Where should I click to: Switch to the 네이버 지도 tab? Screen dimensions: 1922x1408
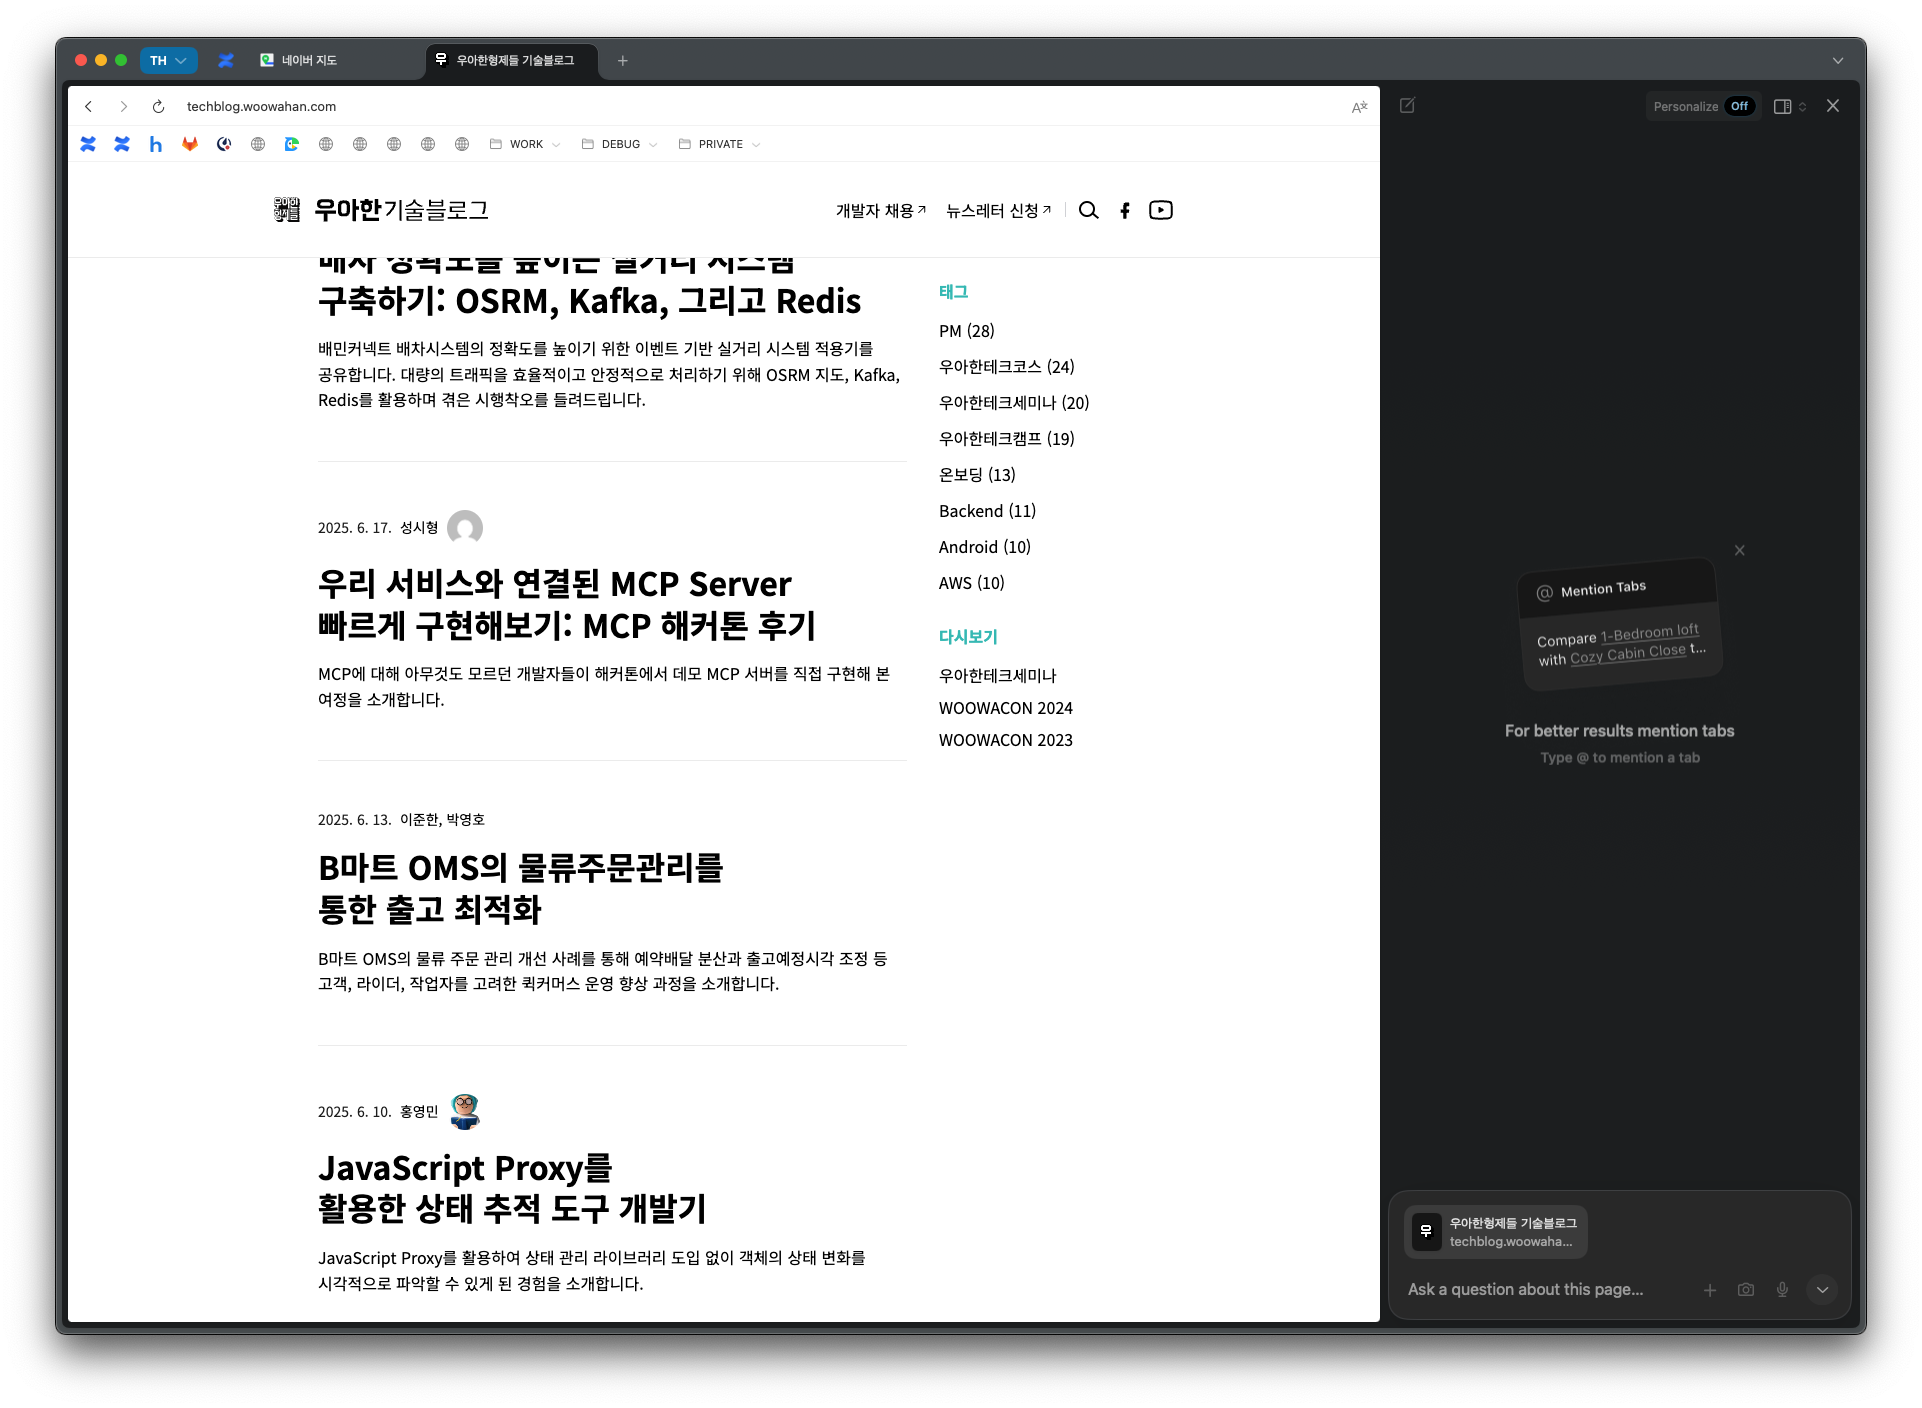[x=310, y=60]
